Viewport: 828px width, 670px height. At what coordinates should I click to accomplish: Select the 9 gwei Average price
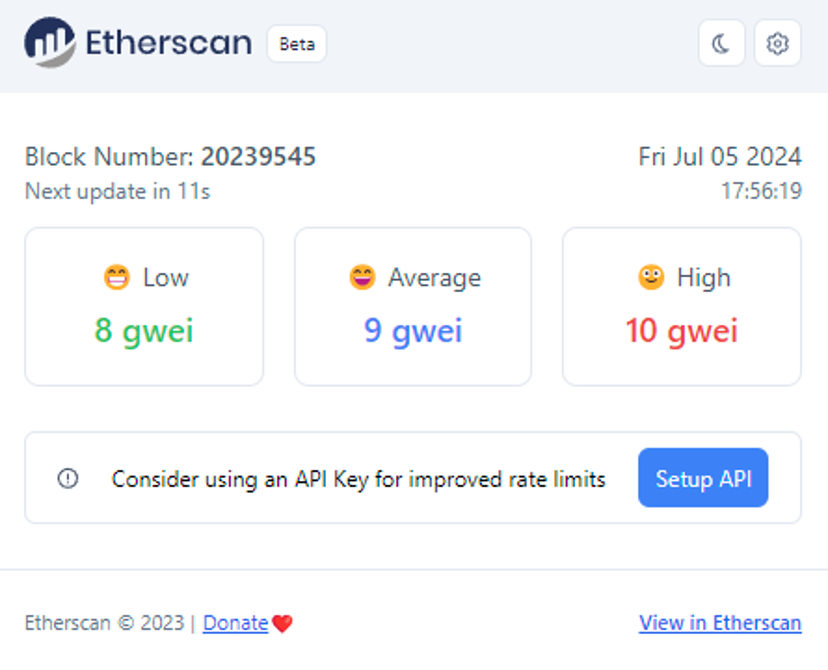[413, 330]
